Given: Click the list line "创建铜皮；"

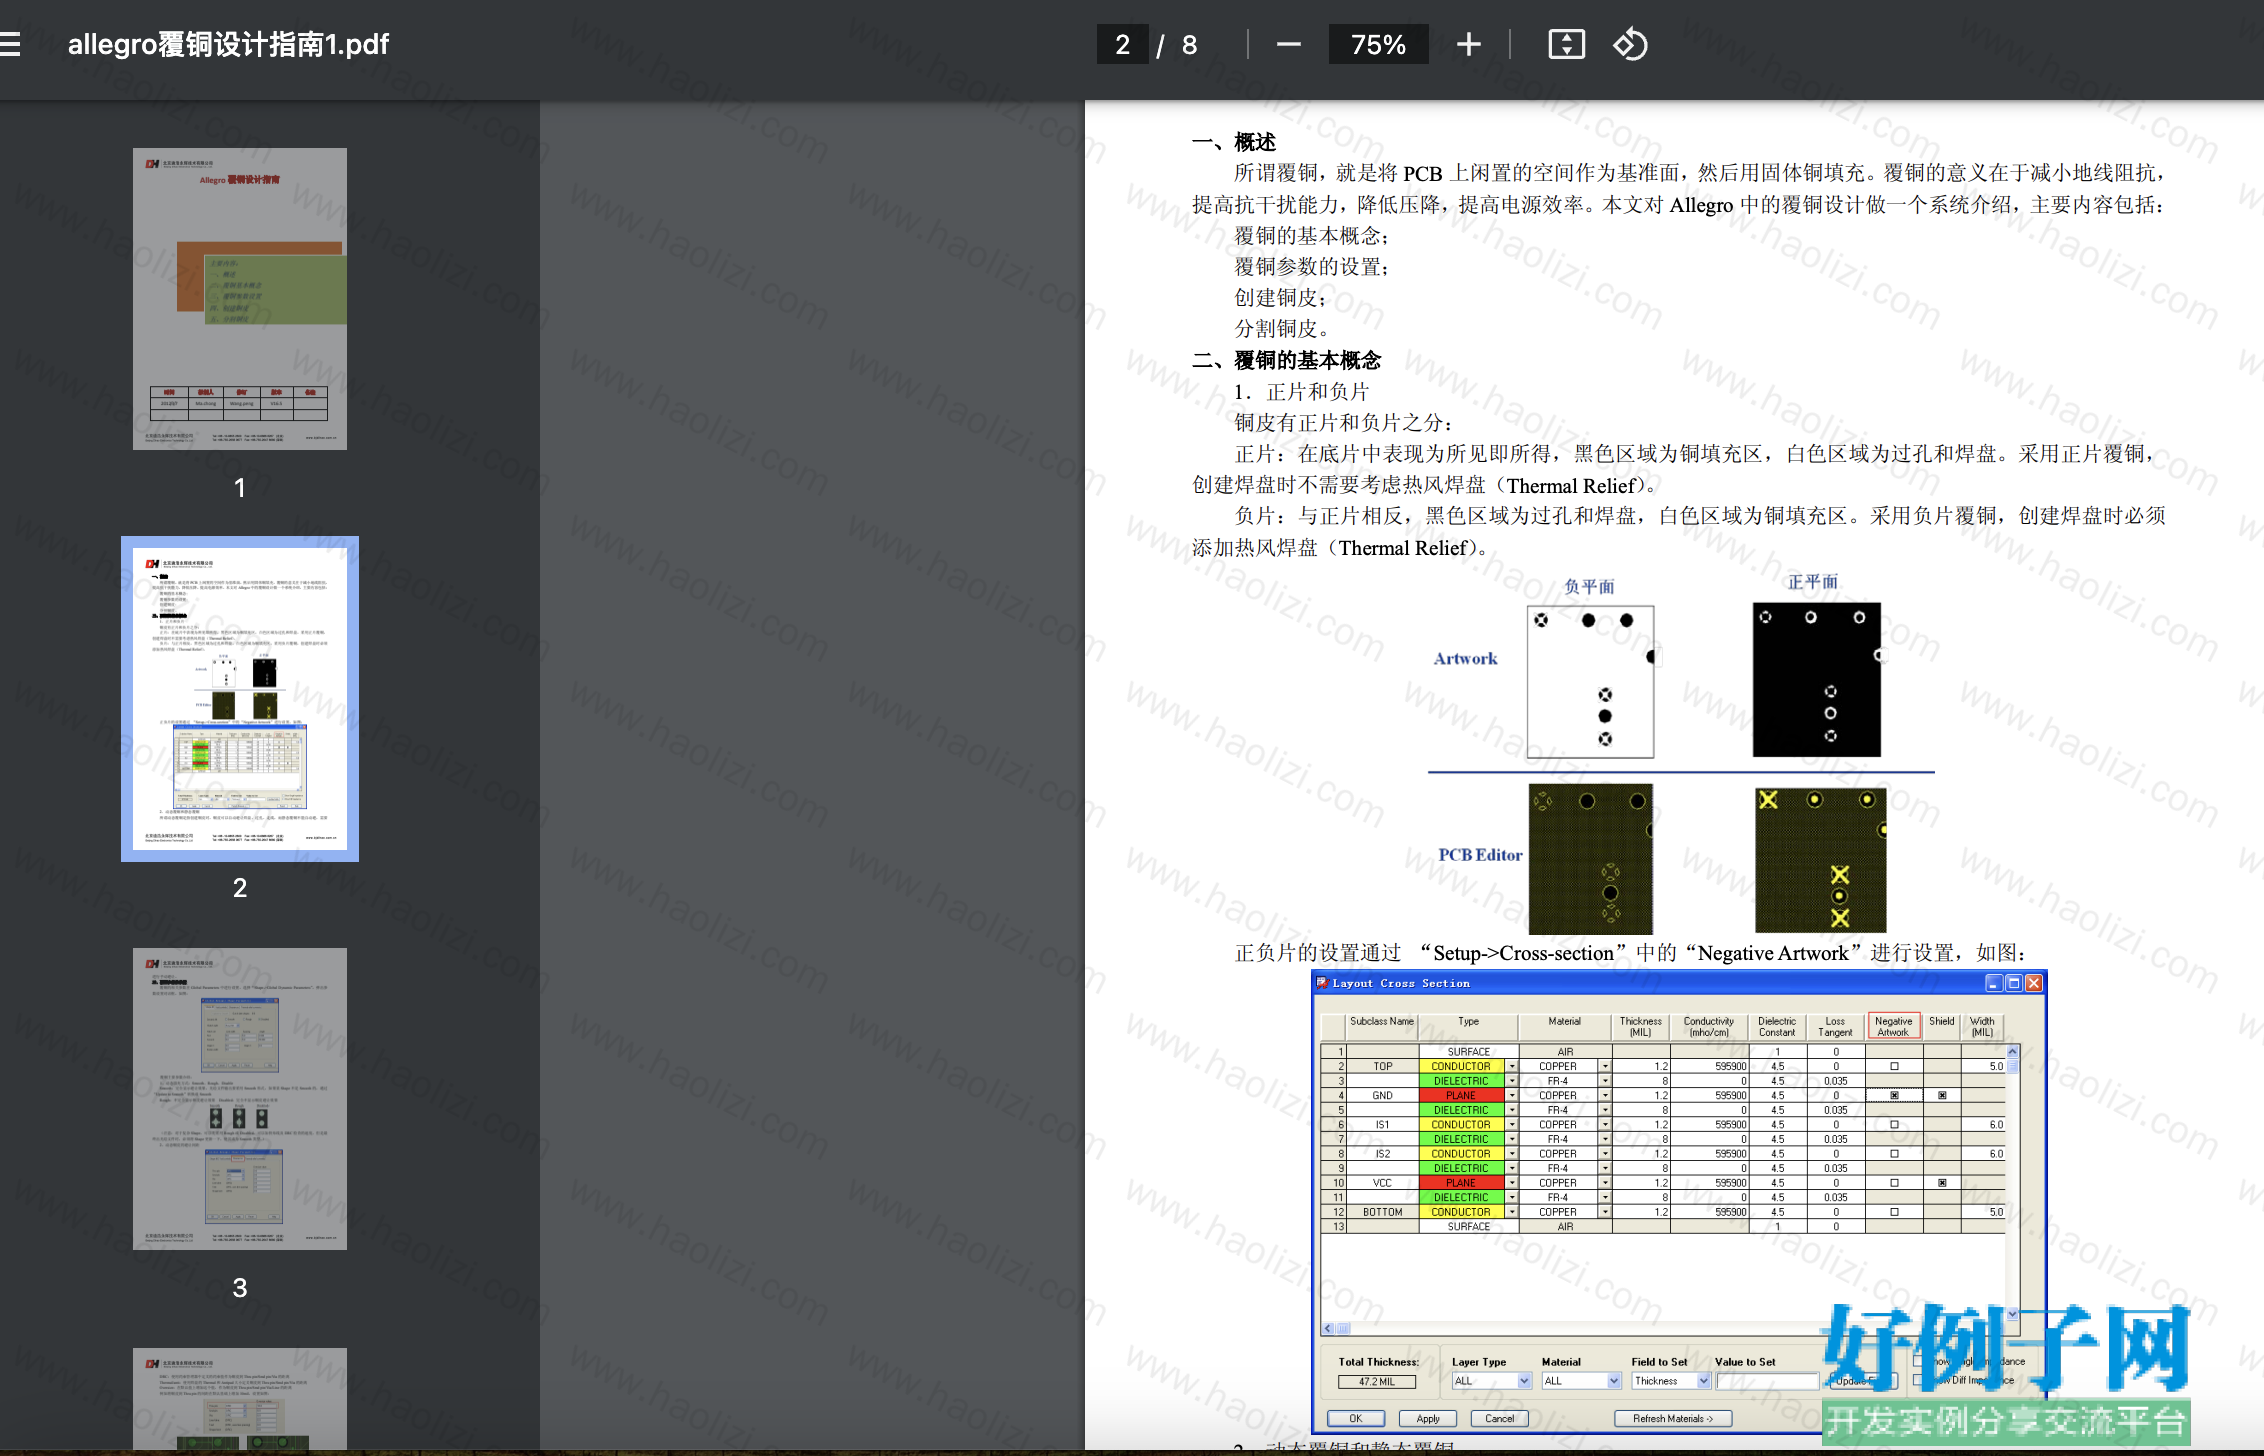Looking at the screenshot, I should (1280, 297).
